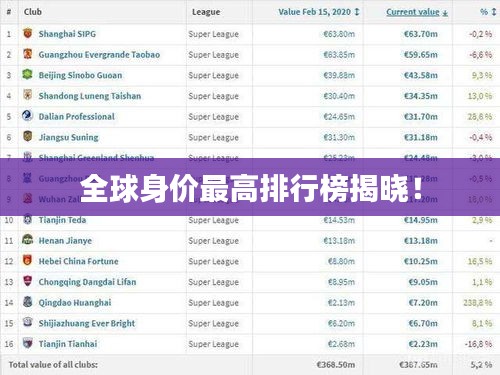
Task: Select the €24.65m February value cell
Action: point(339,117)
